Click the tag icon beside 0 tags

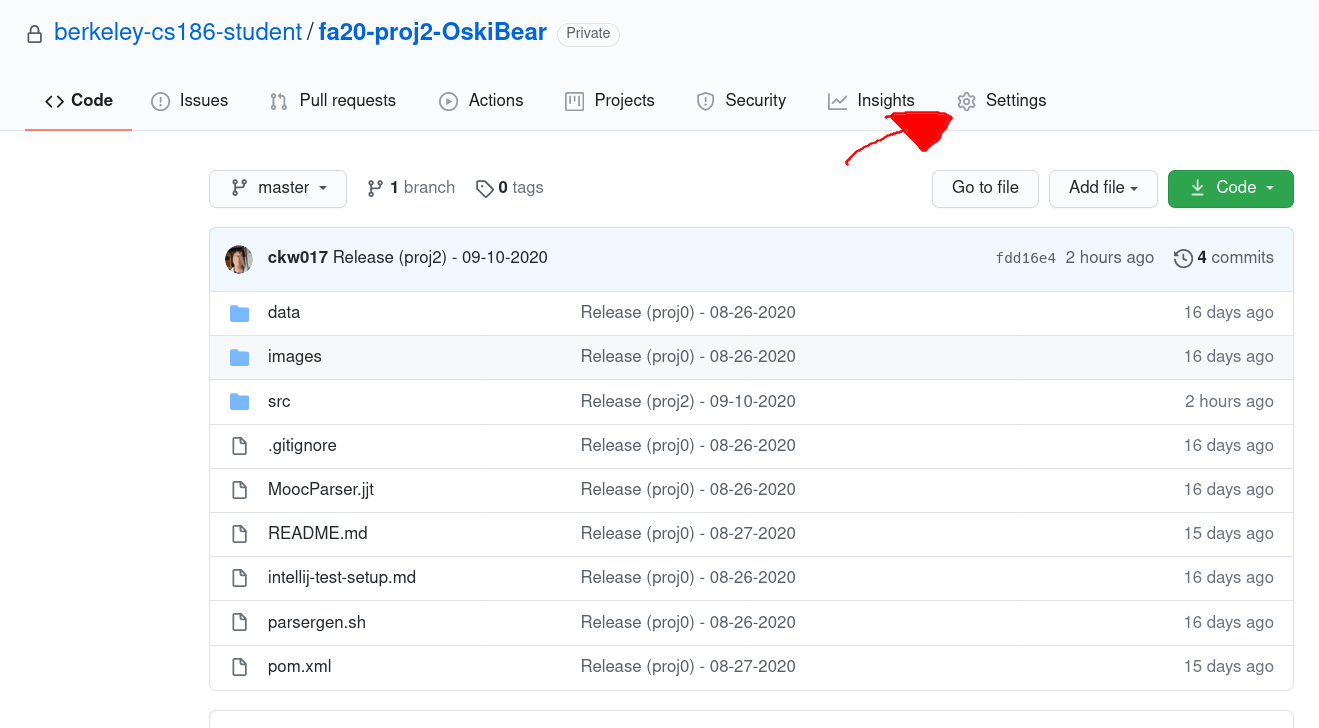pos(484,188)
